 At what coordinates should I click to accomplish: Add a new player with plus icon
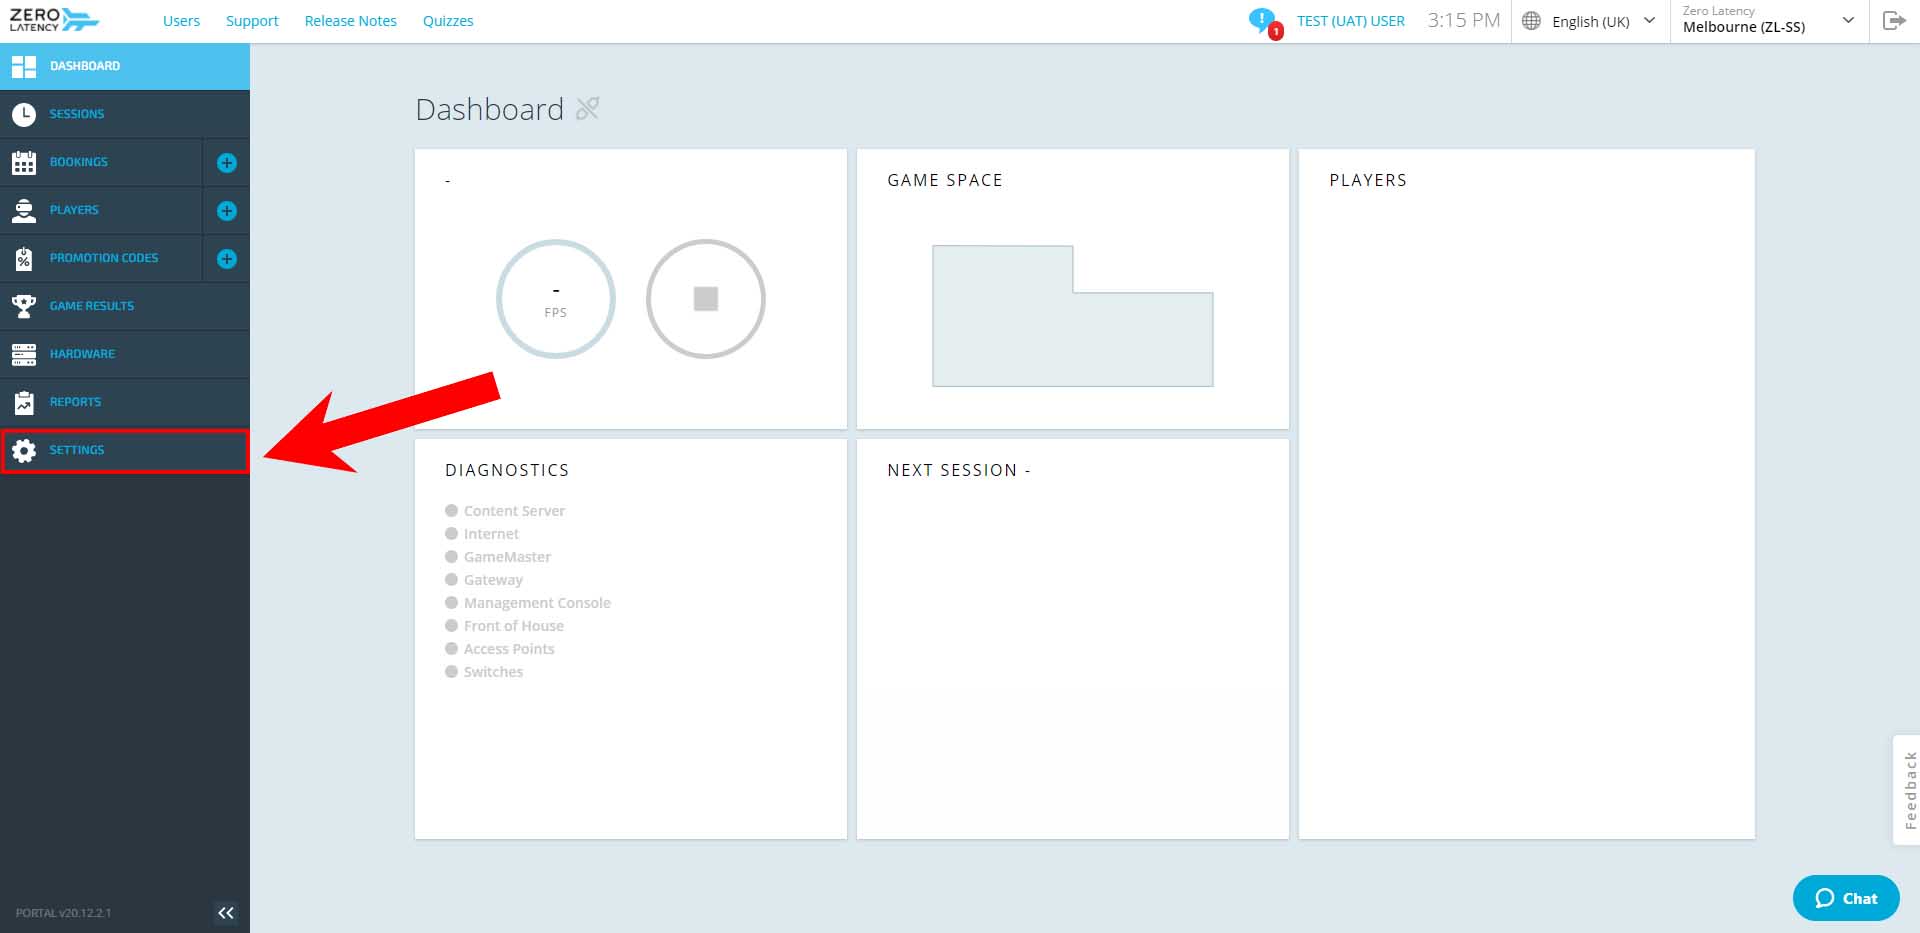(227, 211)
